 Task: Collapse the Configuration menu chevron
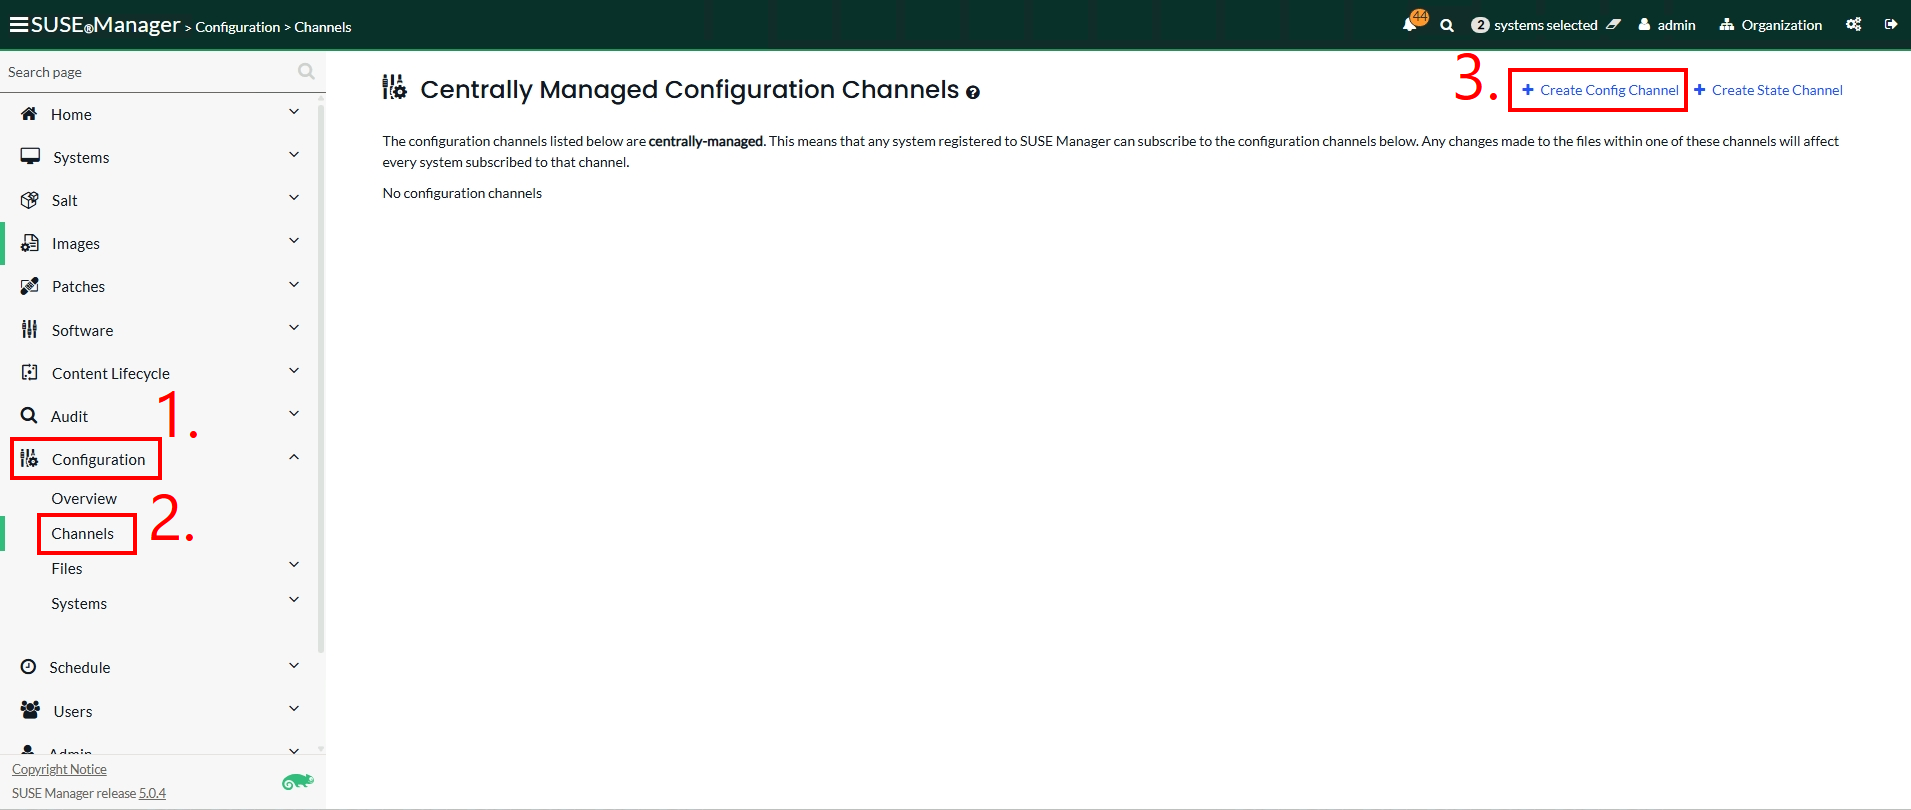click(x=294, y=457)
